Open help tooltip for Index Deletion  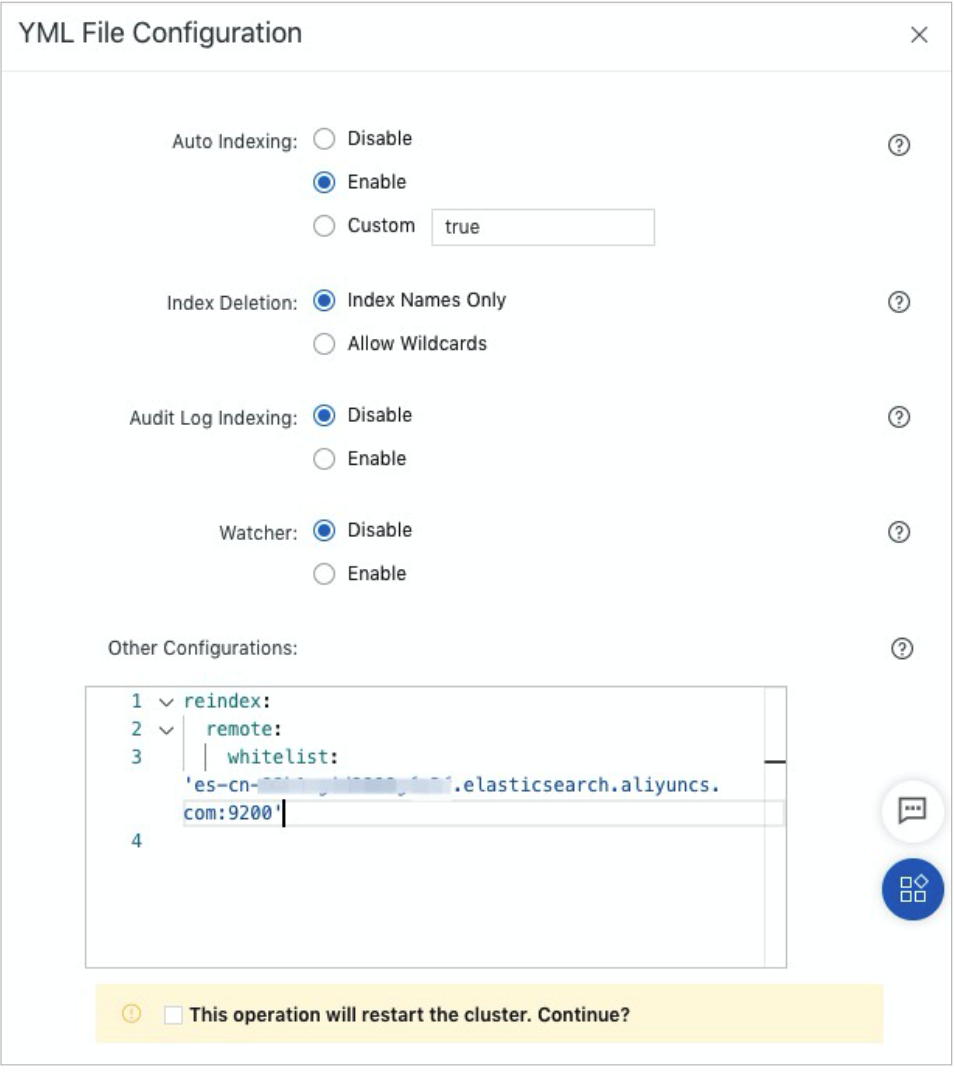click(x=898, y=303)
